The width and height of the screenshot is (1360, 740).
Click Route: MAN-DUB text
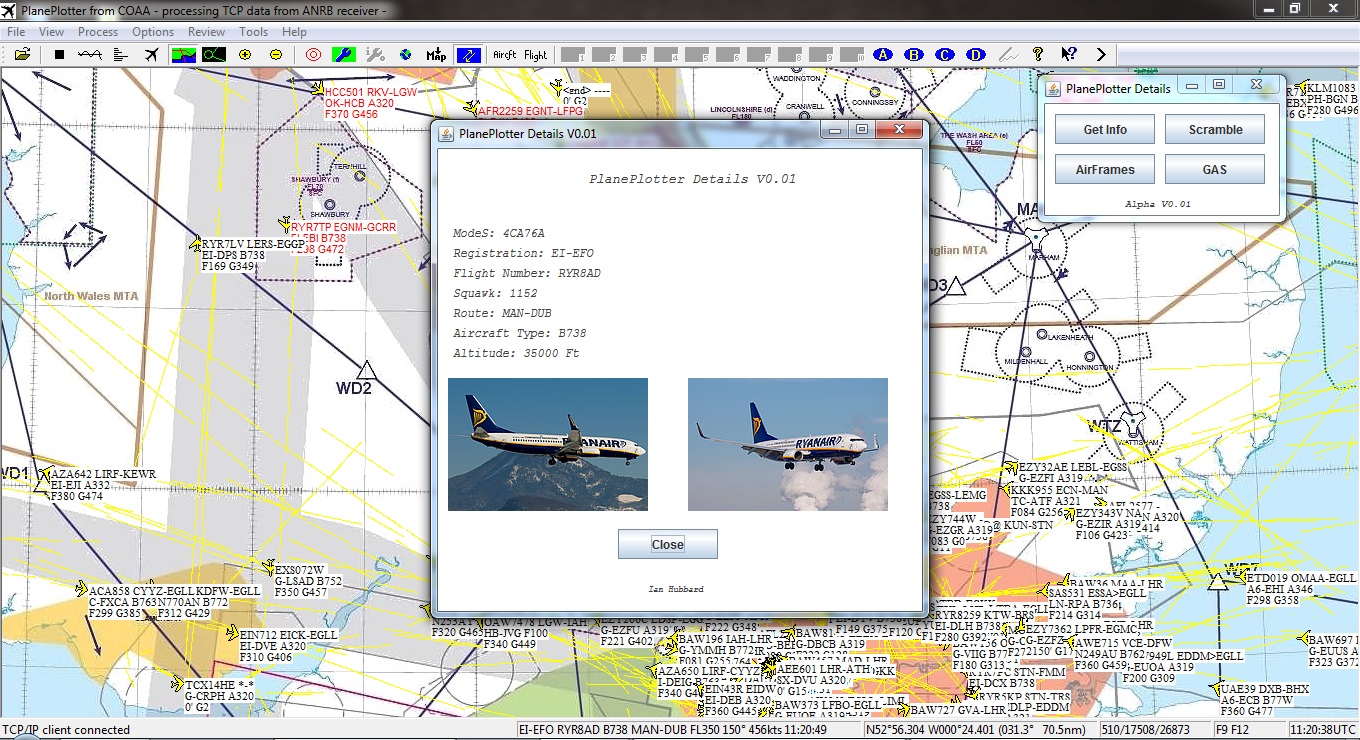[502, 313]
